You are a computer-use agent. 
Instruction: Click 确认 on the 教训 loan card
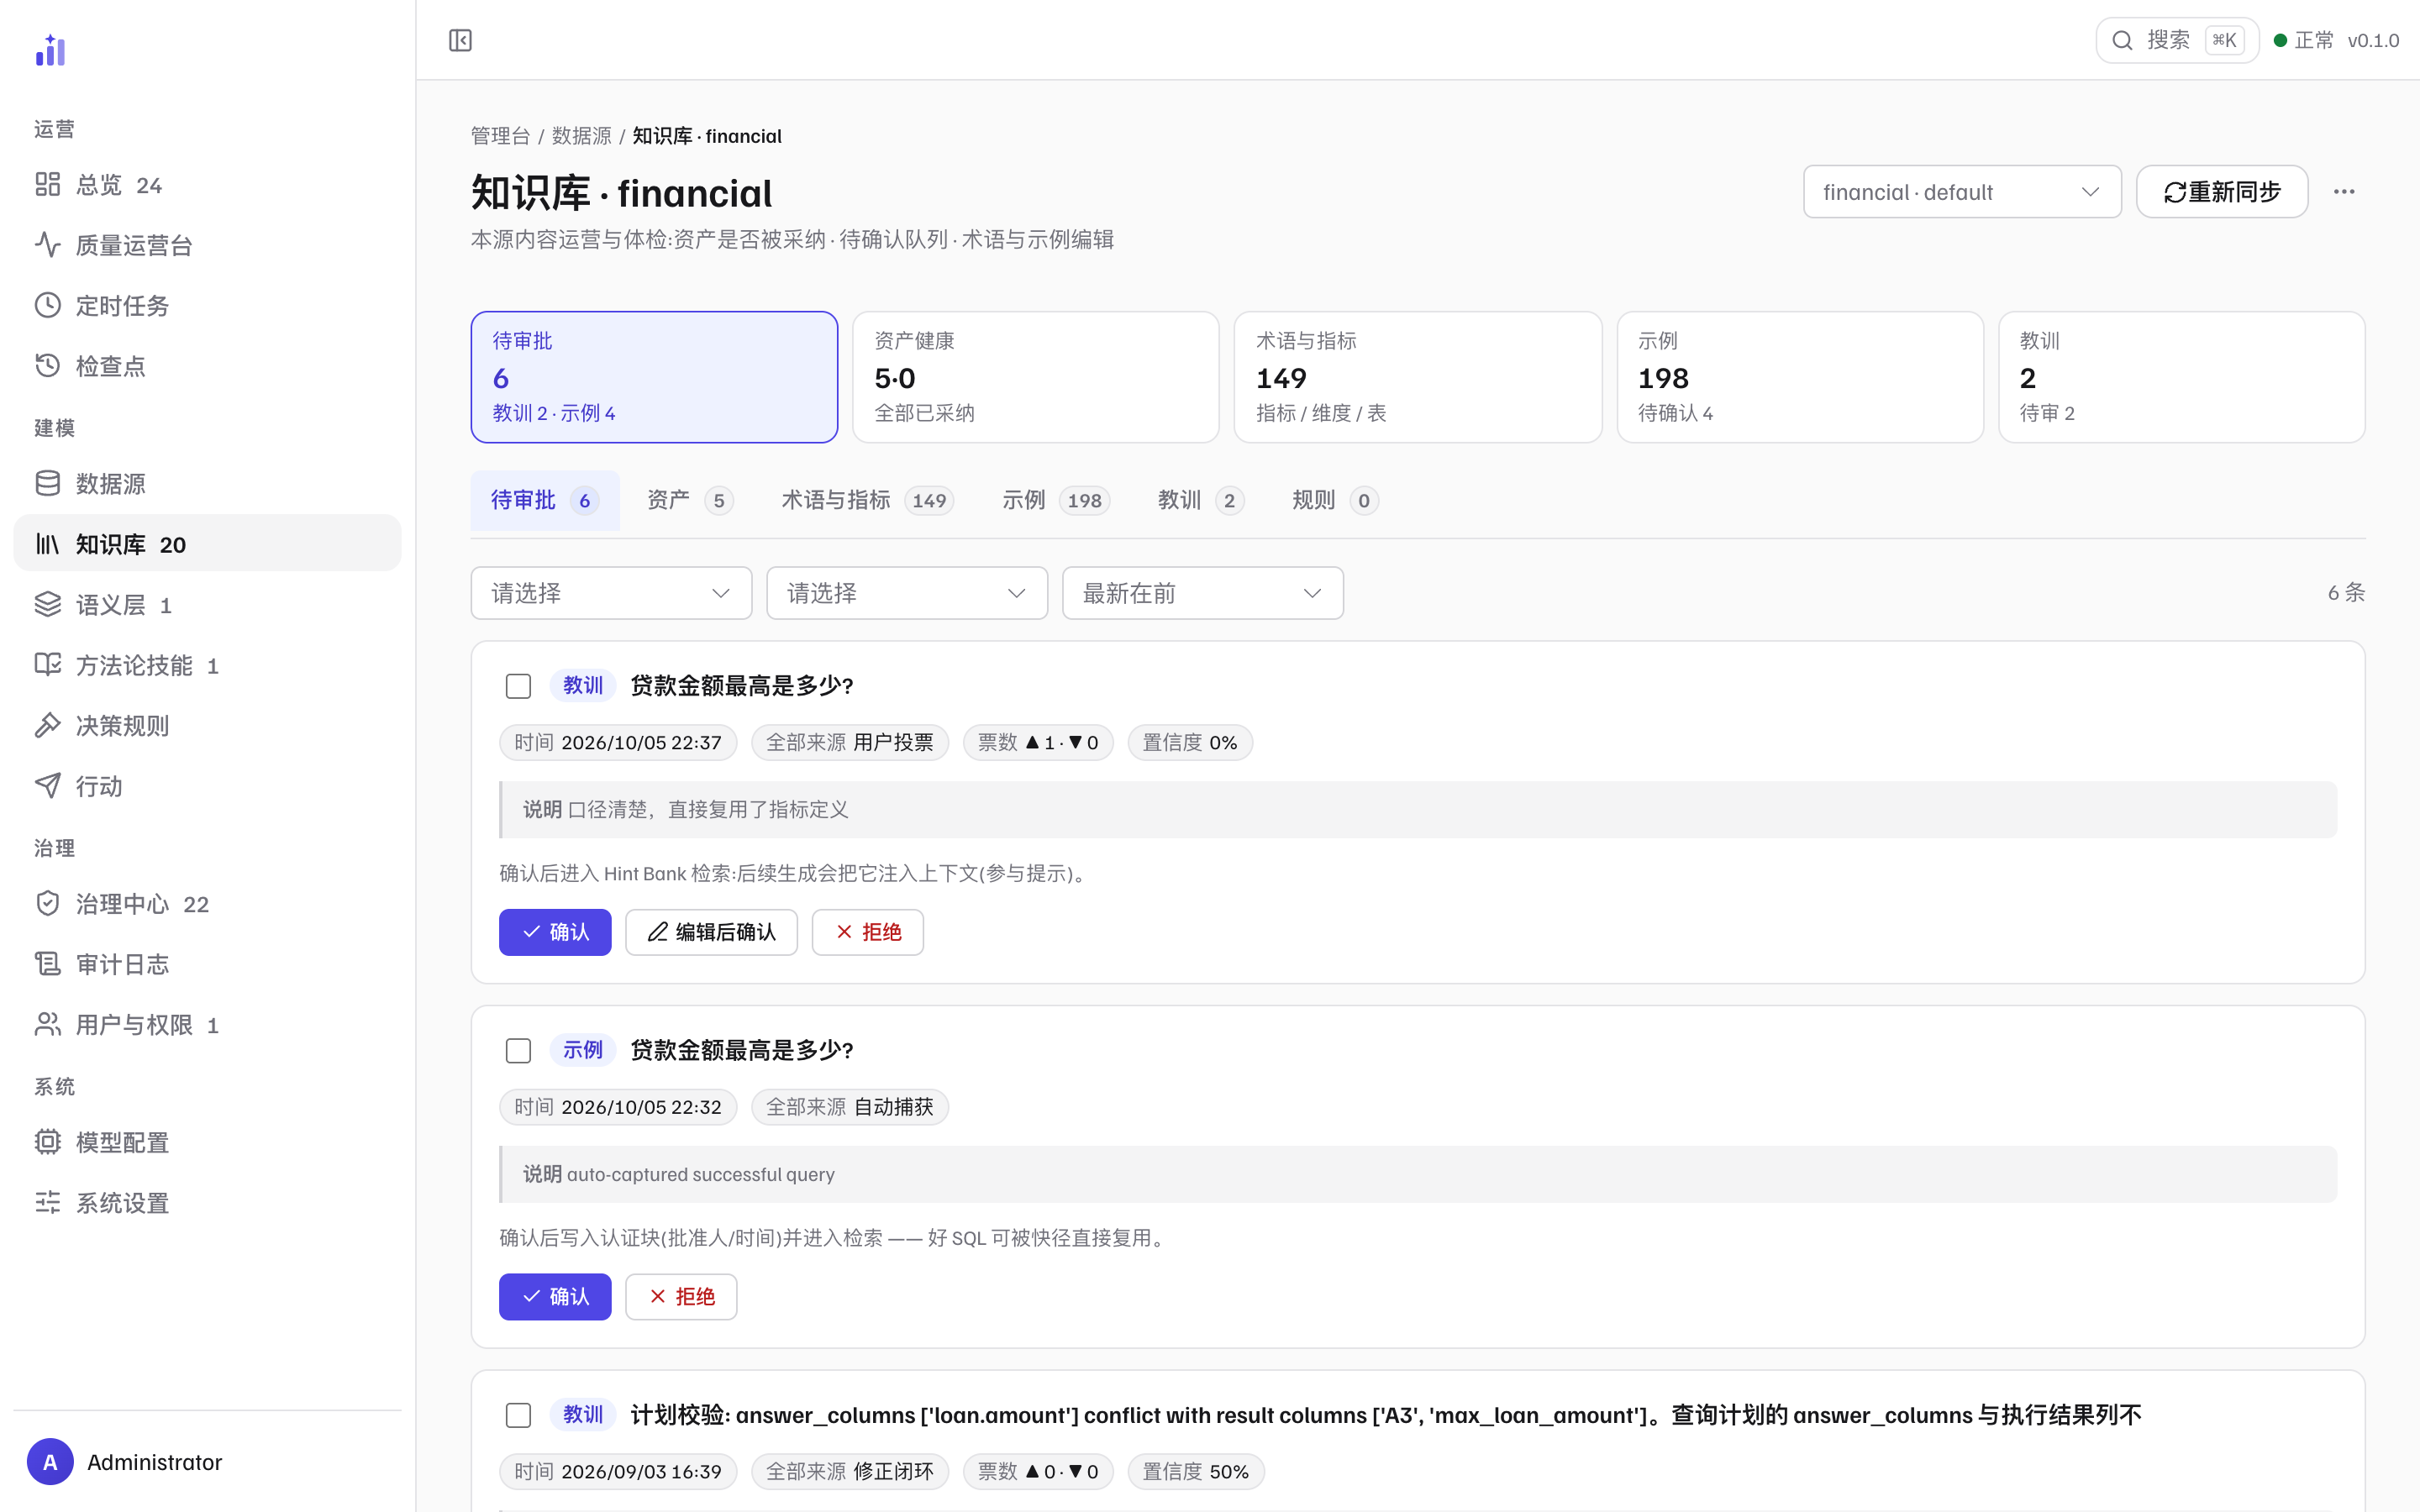click(x=555, y=932)
